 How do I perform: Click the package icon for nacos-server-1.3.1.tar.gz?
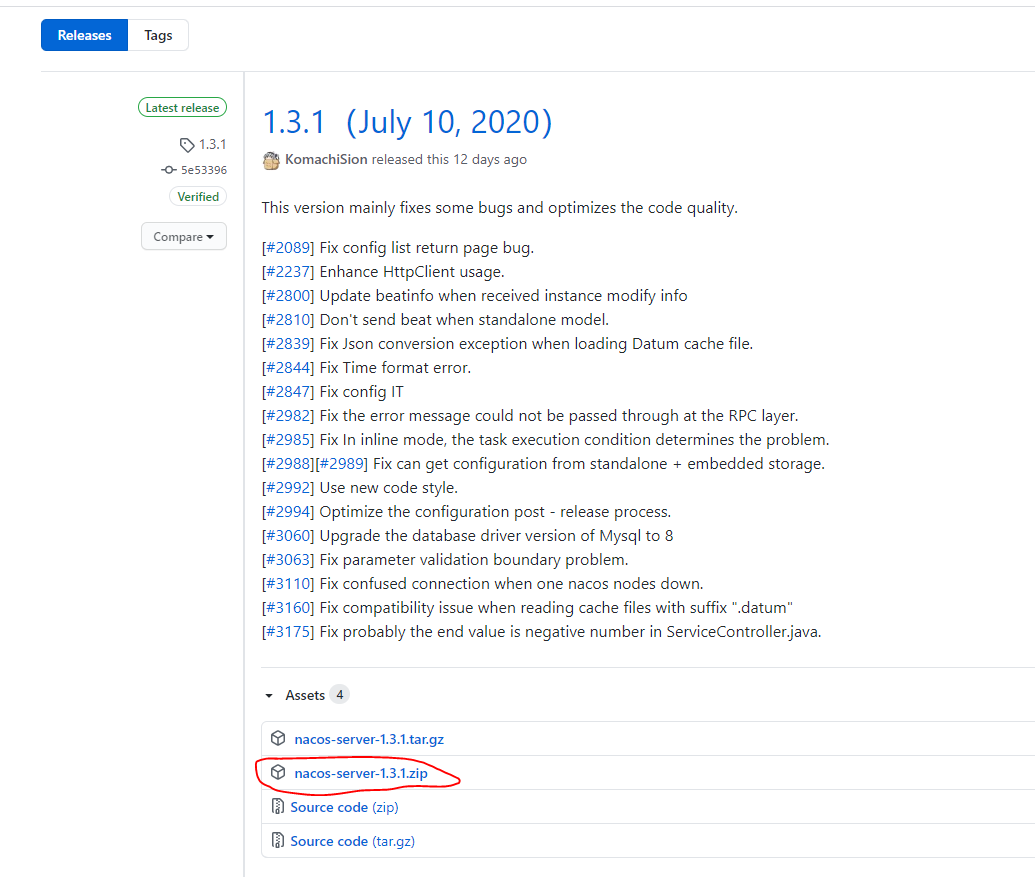(277, 738)
